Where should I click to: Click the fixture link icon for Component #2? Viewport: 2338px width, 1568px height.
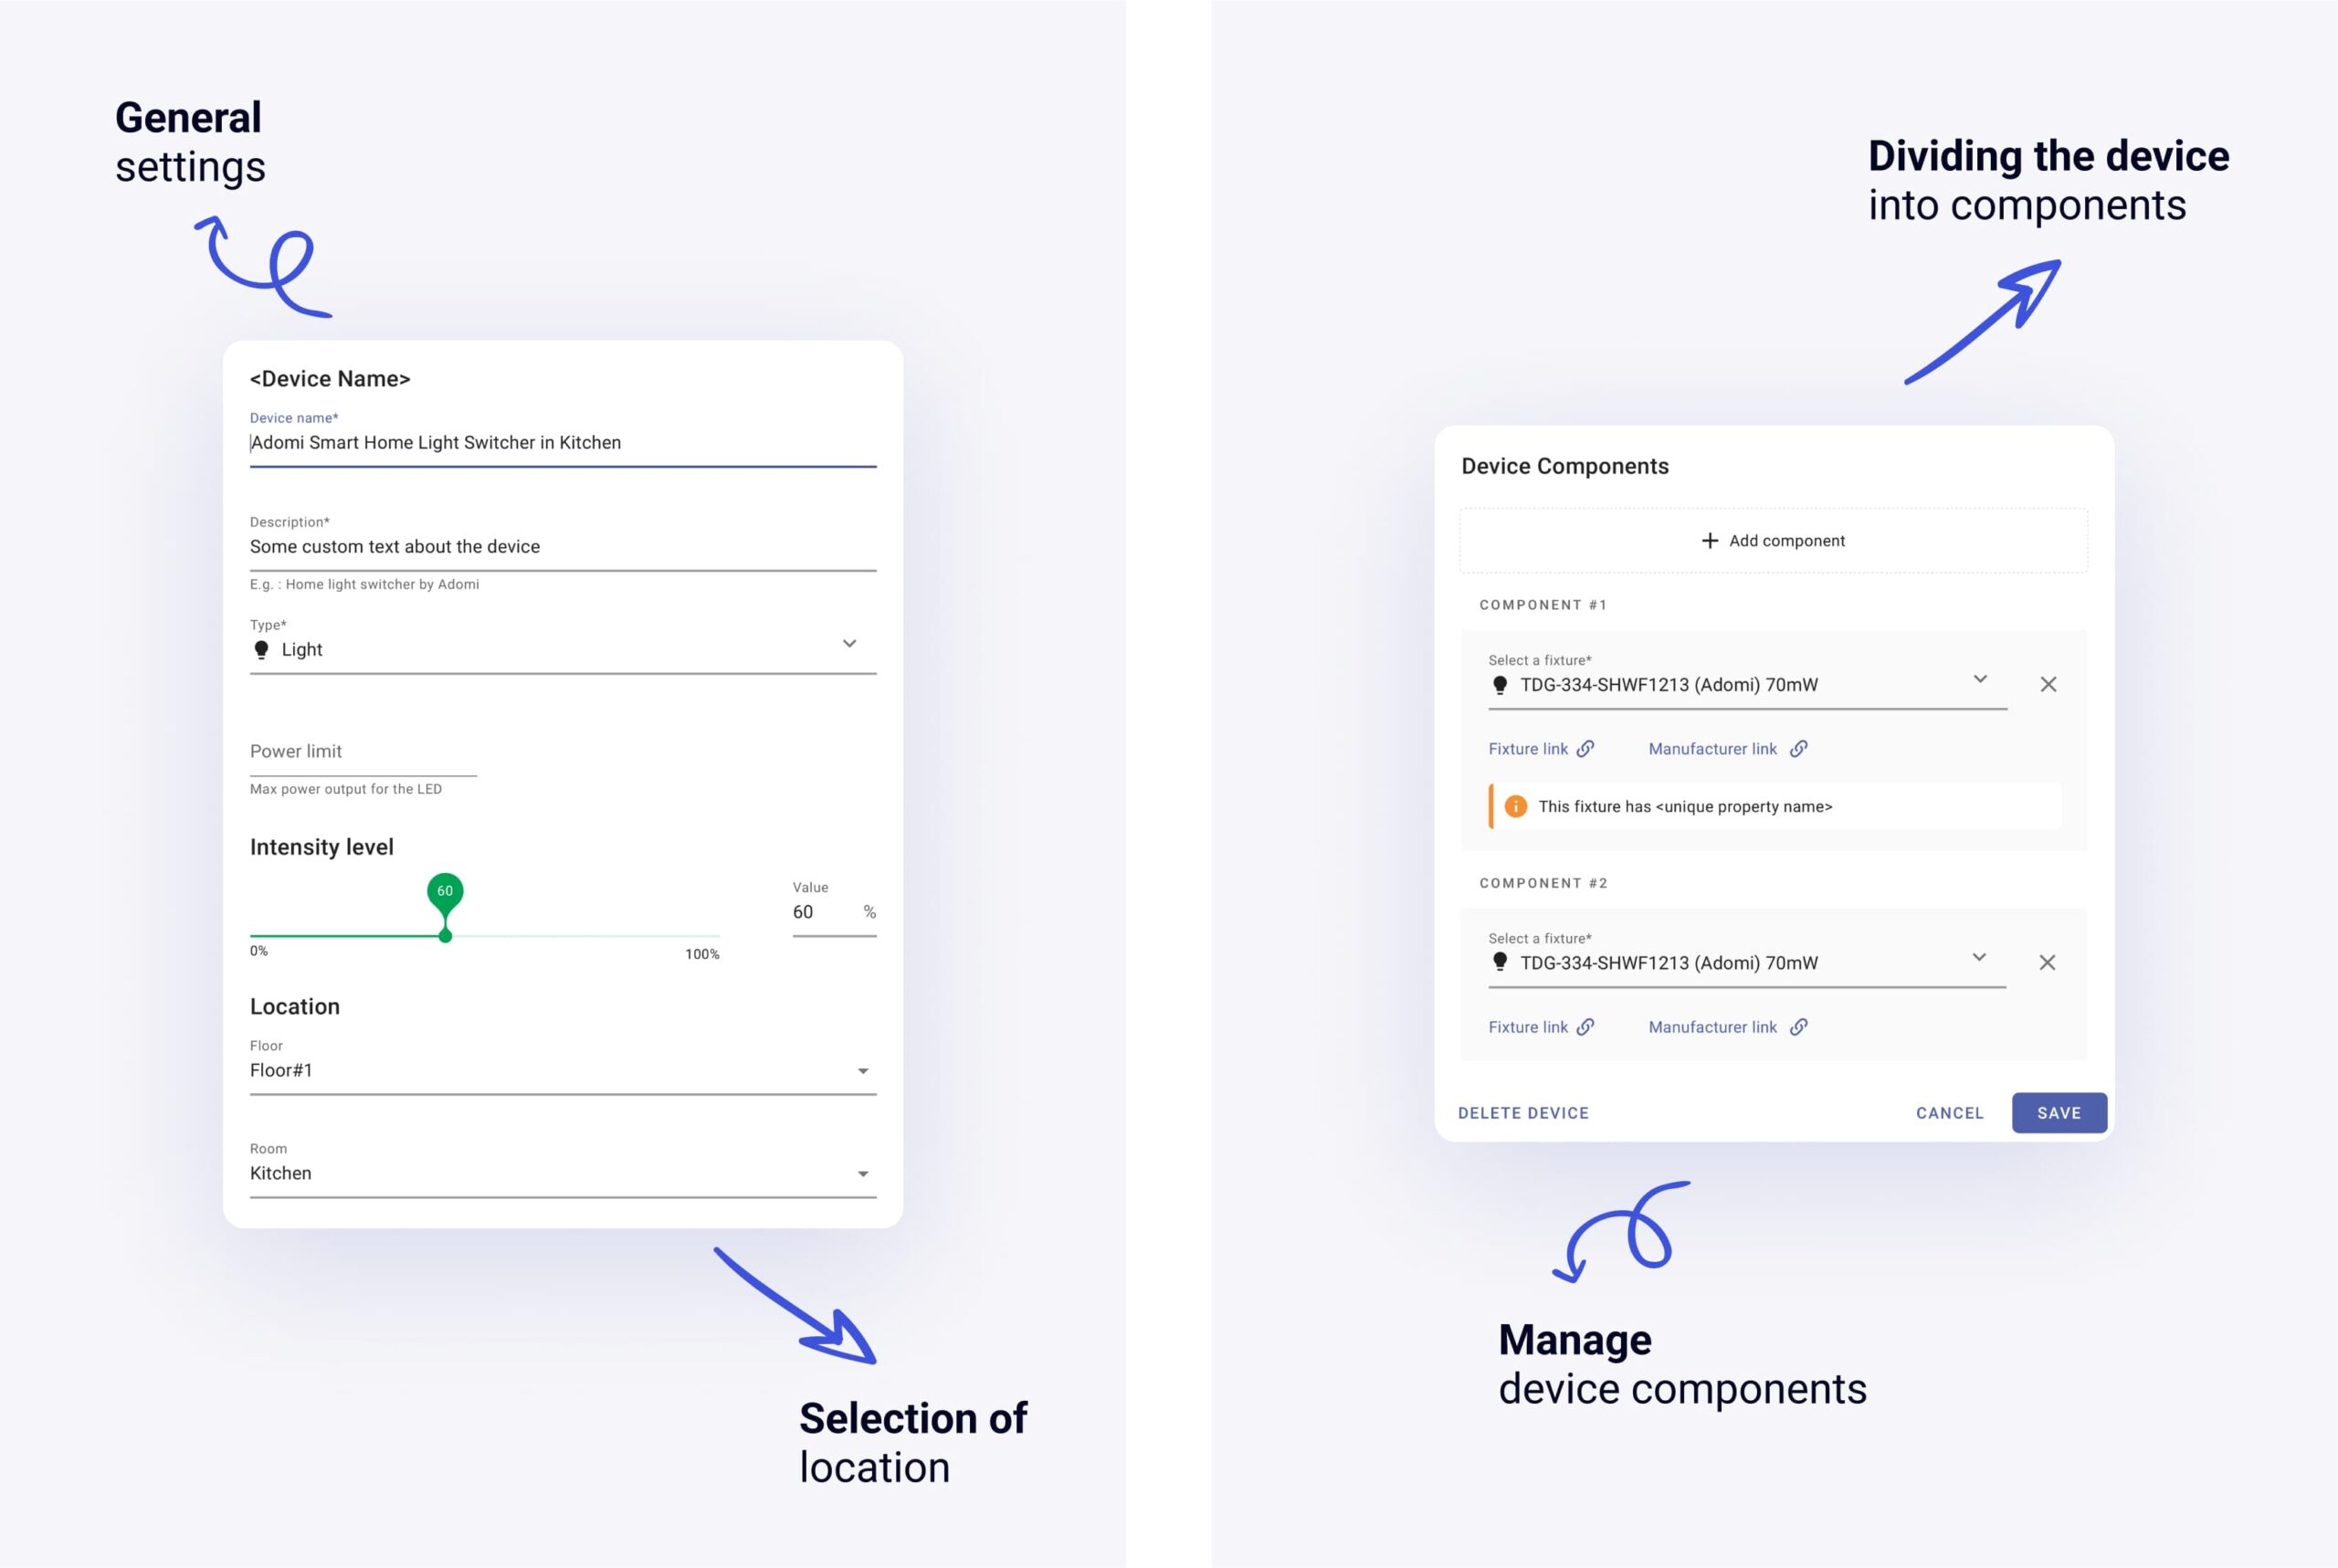tap(1587, 1027)
